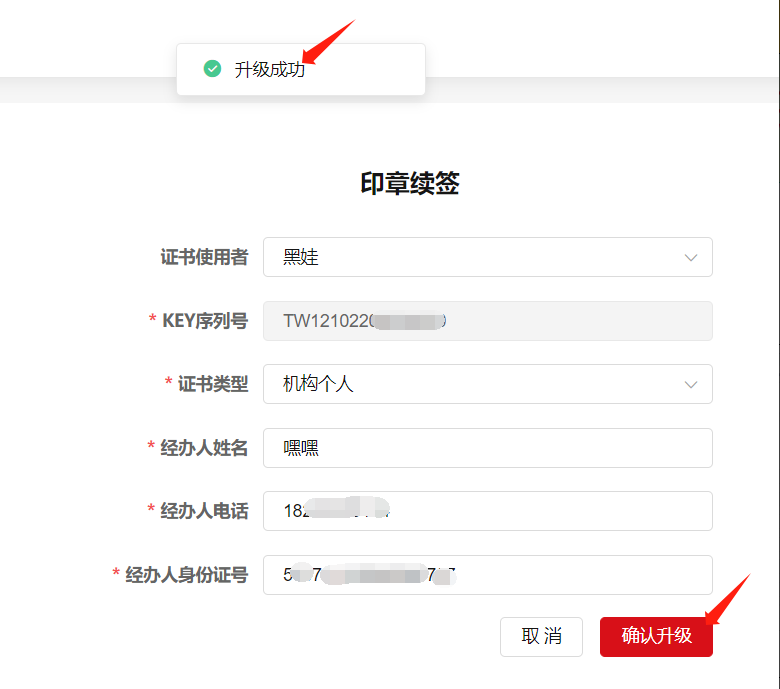This screenshot has width=780, height=689.
Task: Click the KEY序列号 field label
Action: (x=204, y=321)
